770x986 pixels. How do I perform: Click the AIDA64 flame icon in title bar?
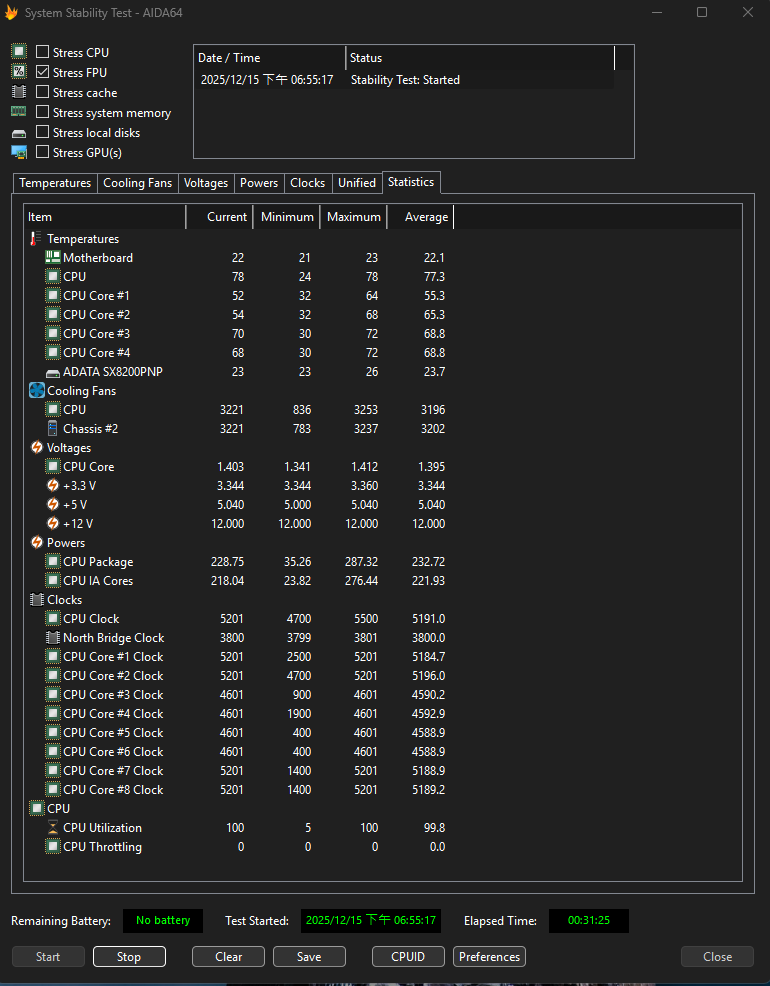click(x=12, y=13)
